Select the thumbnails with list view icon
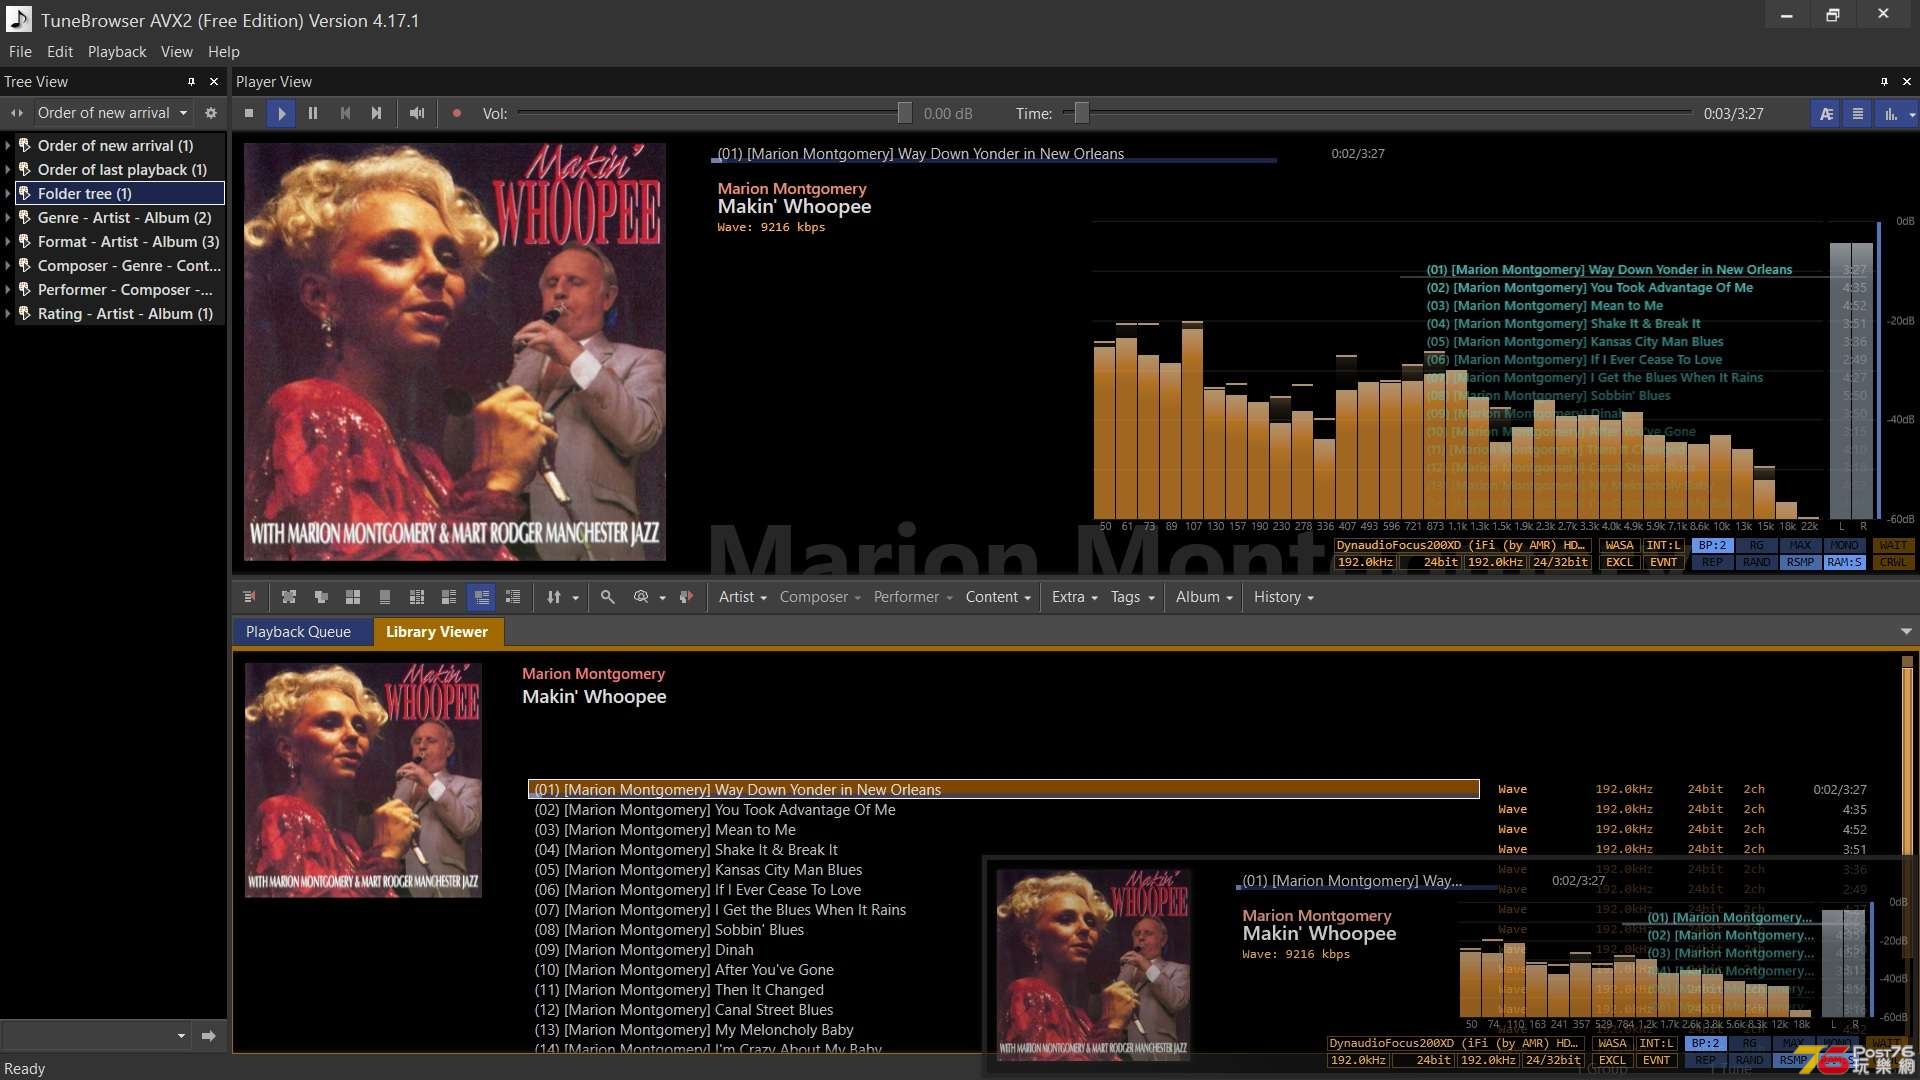The height and width of the screenshot is (1080, 1920). (x=449, y=597)
